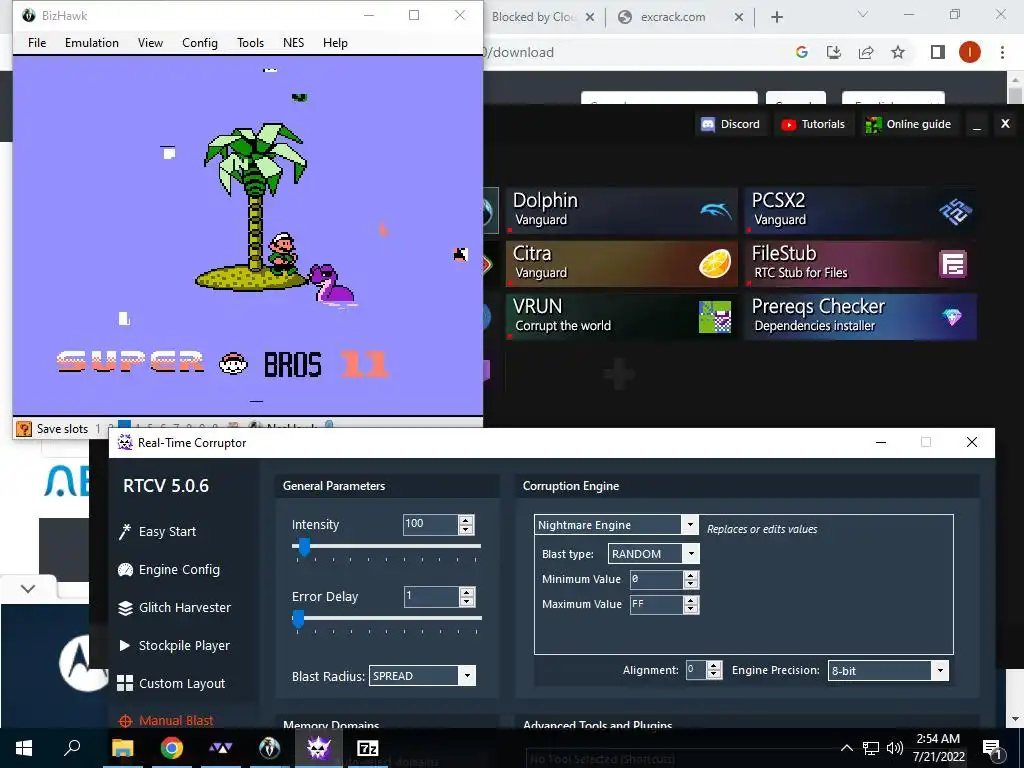Click the Error Delay slider handle
The image size is (1024, 768).
point(298,618)
